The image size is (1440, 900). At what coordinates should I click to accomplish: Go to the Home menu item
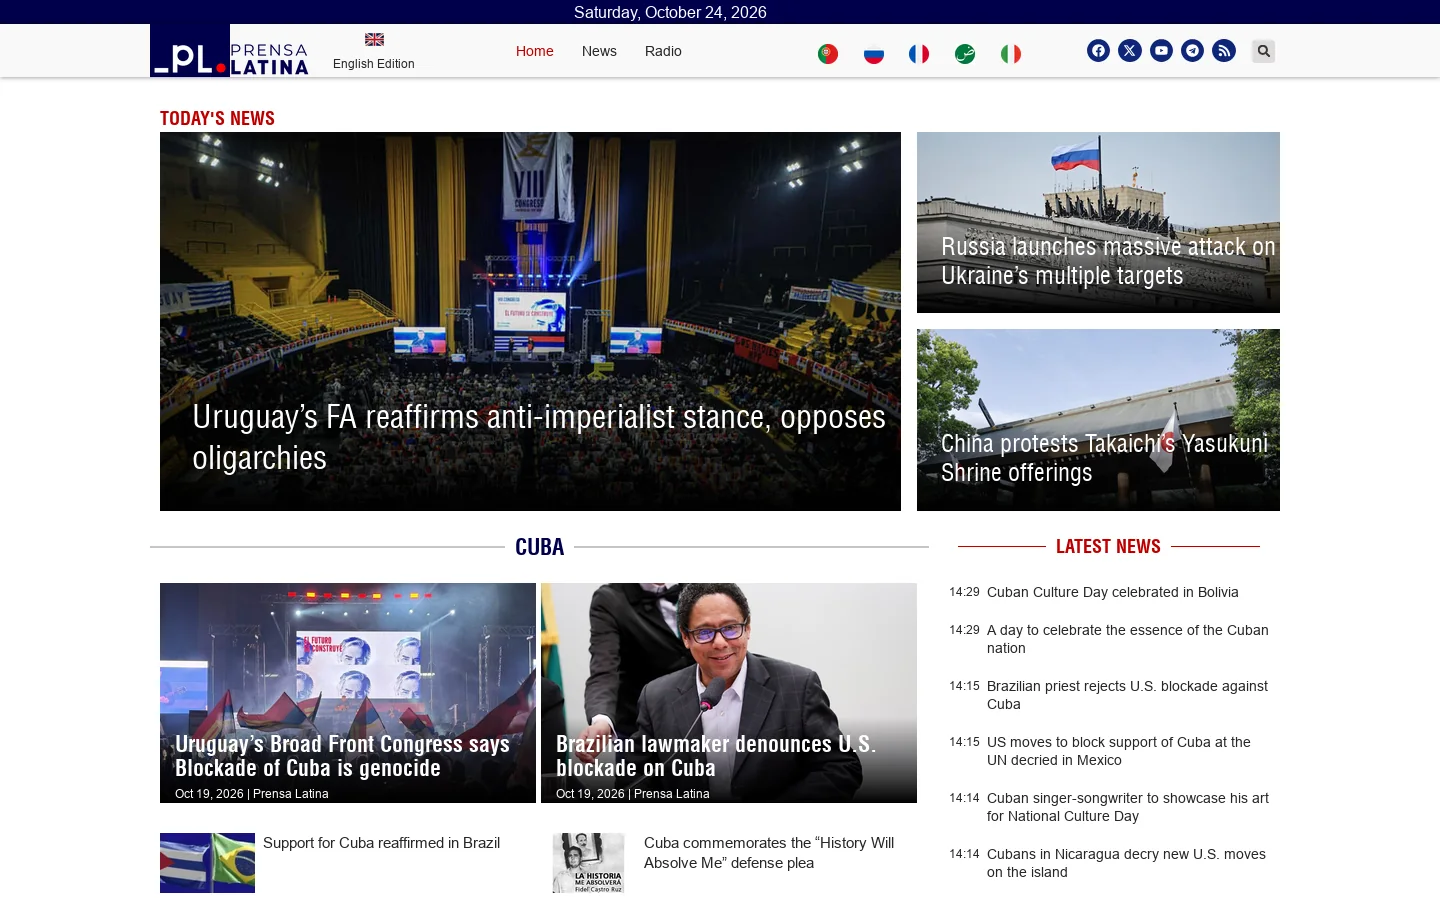[535, 51]
